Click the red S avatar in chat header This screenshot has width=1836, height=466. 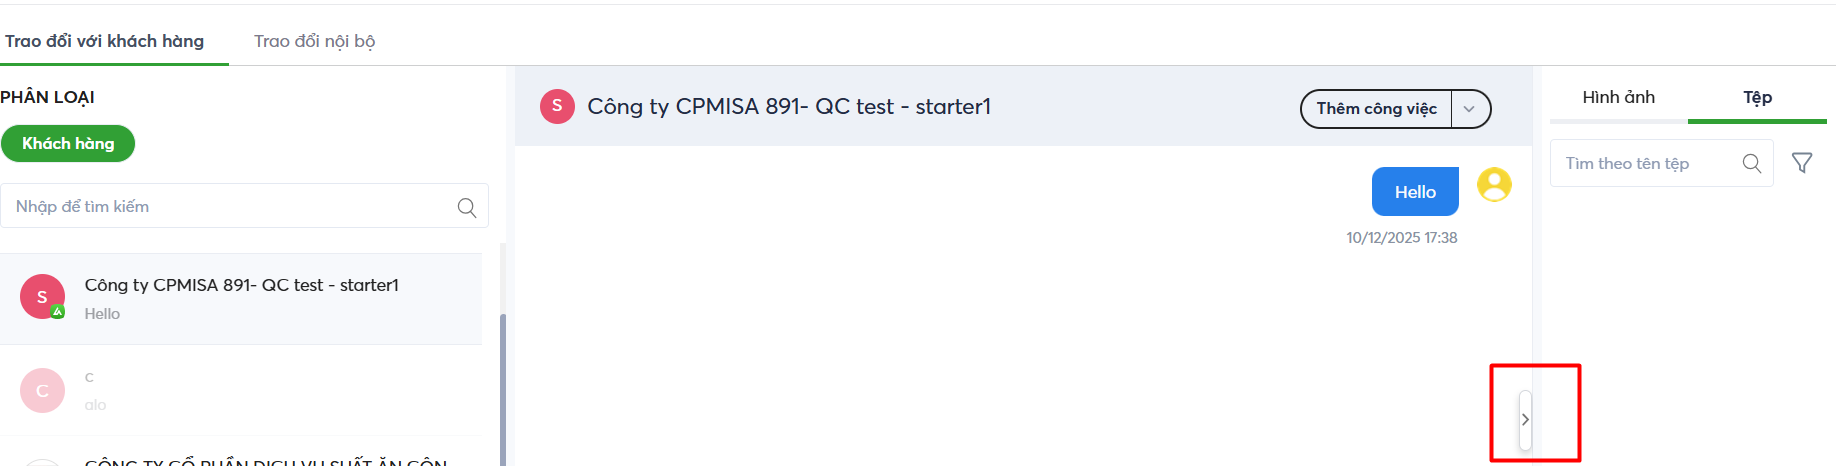click(557, 106)
